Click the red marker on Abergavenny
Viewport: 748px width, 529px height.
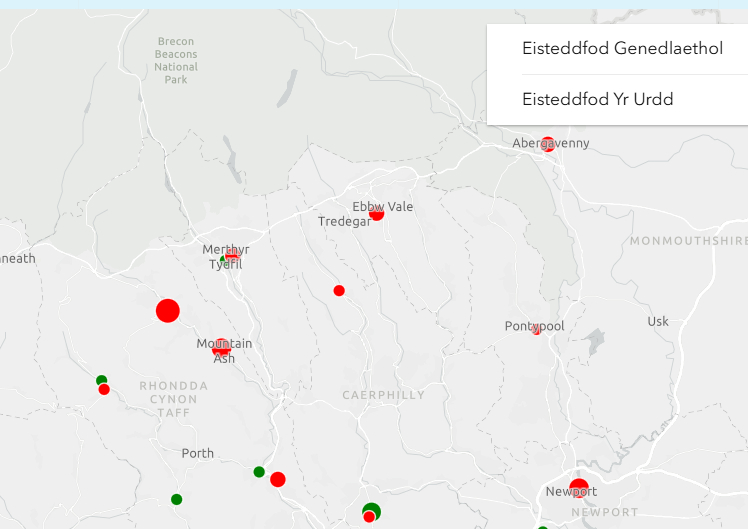point(548,144)
